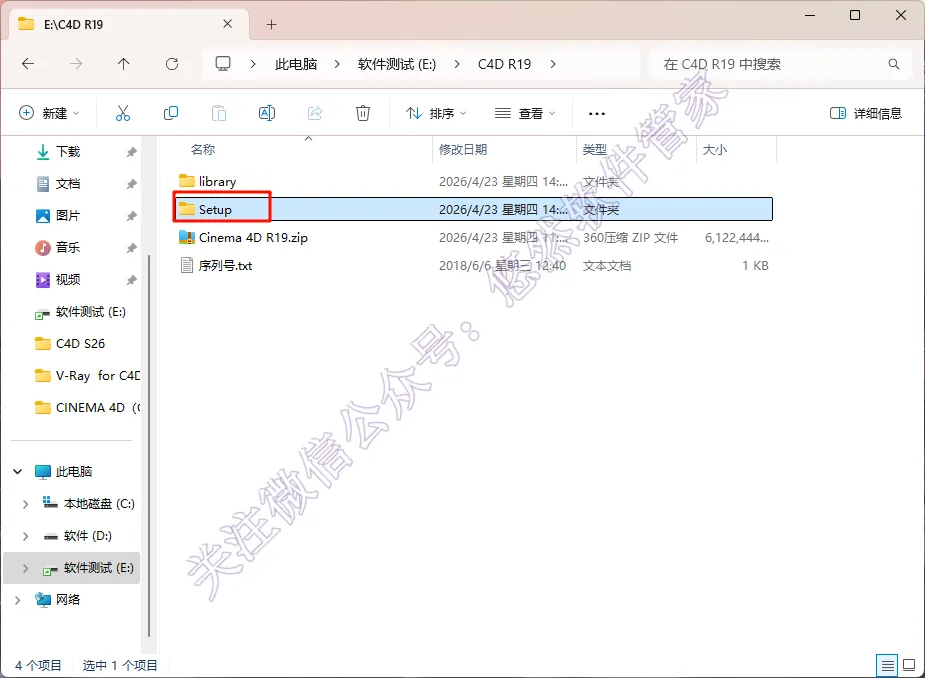Collapse the 此电脑 tree node
The width and height of the screenshot is (925, 678).
click(18, 471)
